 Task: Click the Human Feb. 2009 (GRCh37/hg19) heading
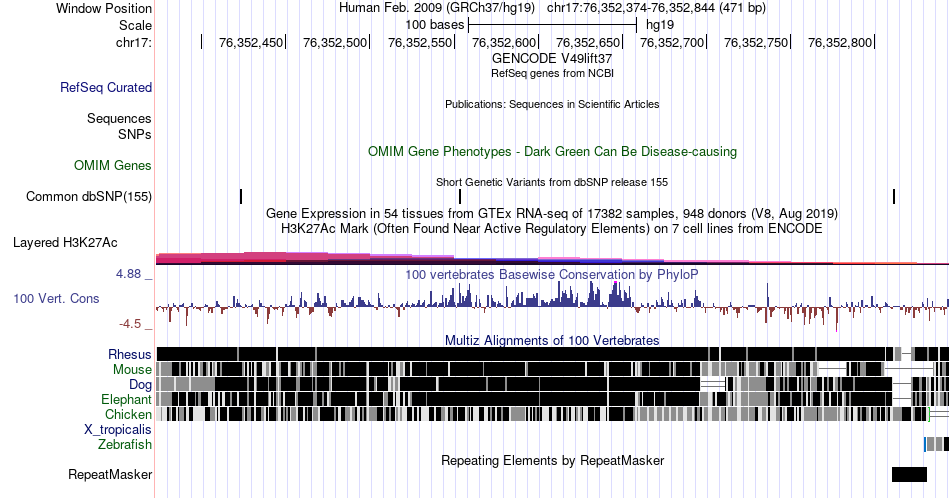coord(437,8)
